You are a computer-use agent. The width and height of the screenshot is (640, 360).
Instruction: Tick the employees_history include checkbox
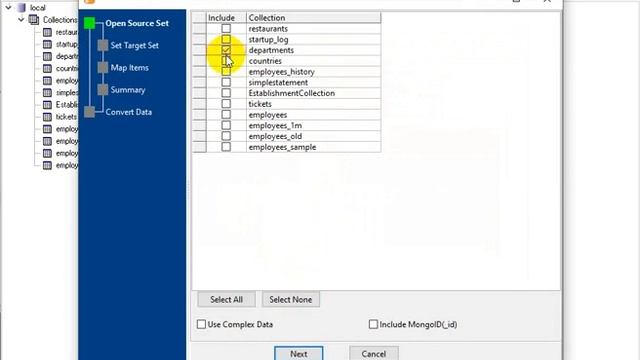[226, 72]
